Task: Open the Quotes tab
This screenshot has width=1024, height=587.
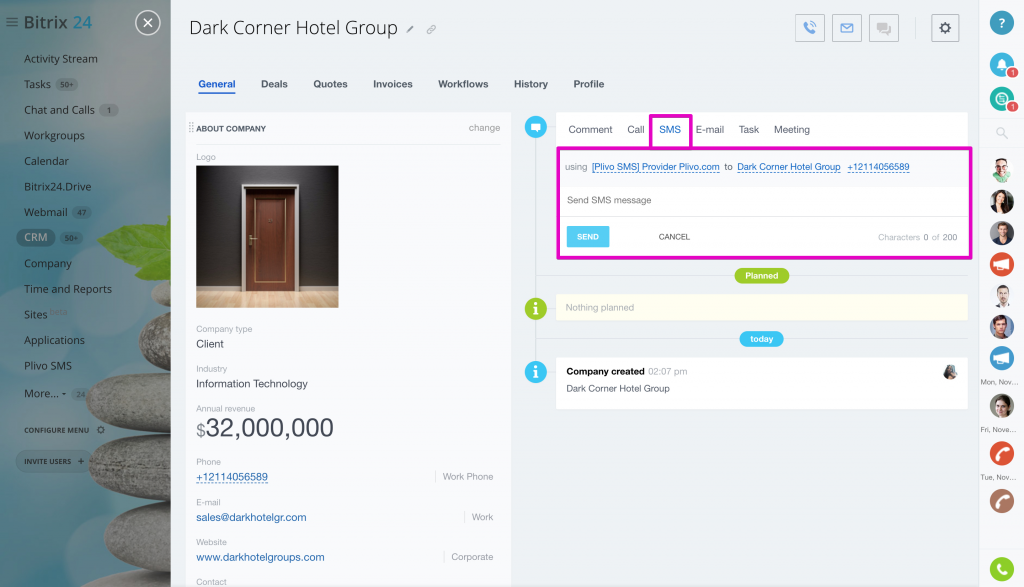Action: [x=330, y=84]
